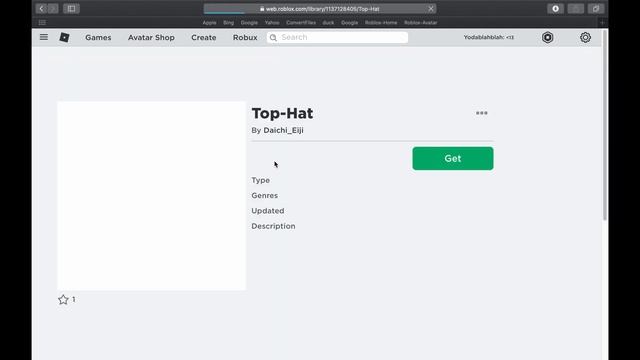Click the search magnifier icon
Viewport: 640px width, 360px height.
[273, 38]
